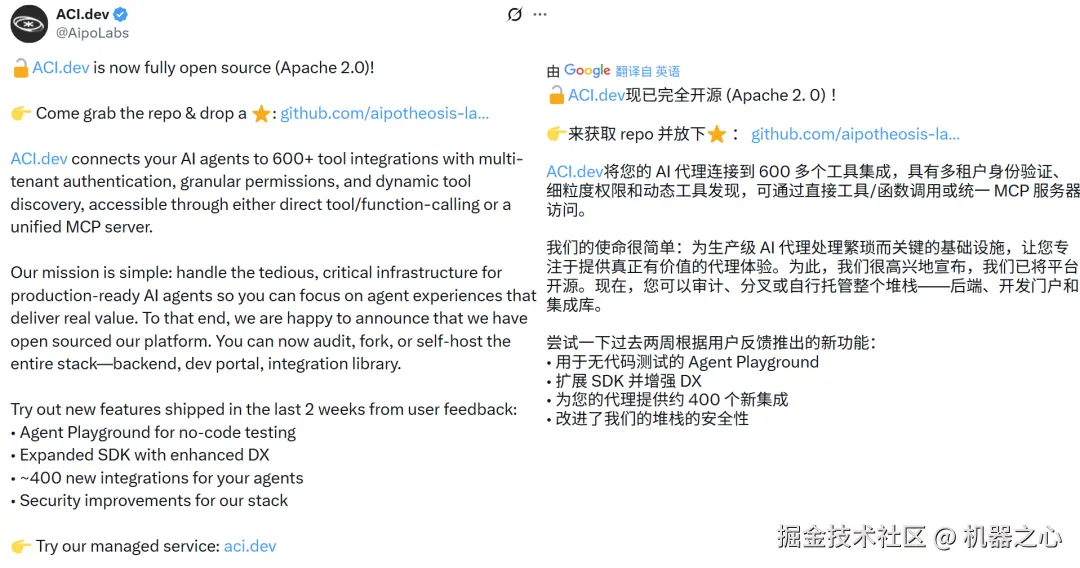This screenshot has height=568, width=1080.
Task: Open ACI.dev link in the Chinese headline
Action: [597, 96]
